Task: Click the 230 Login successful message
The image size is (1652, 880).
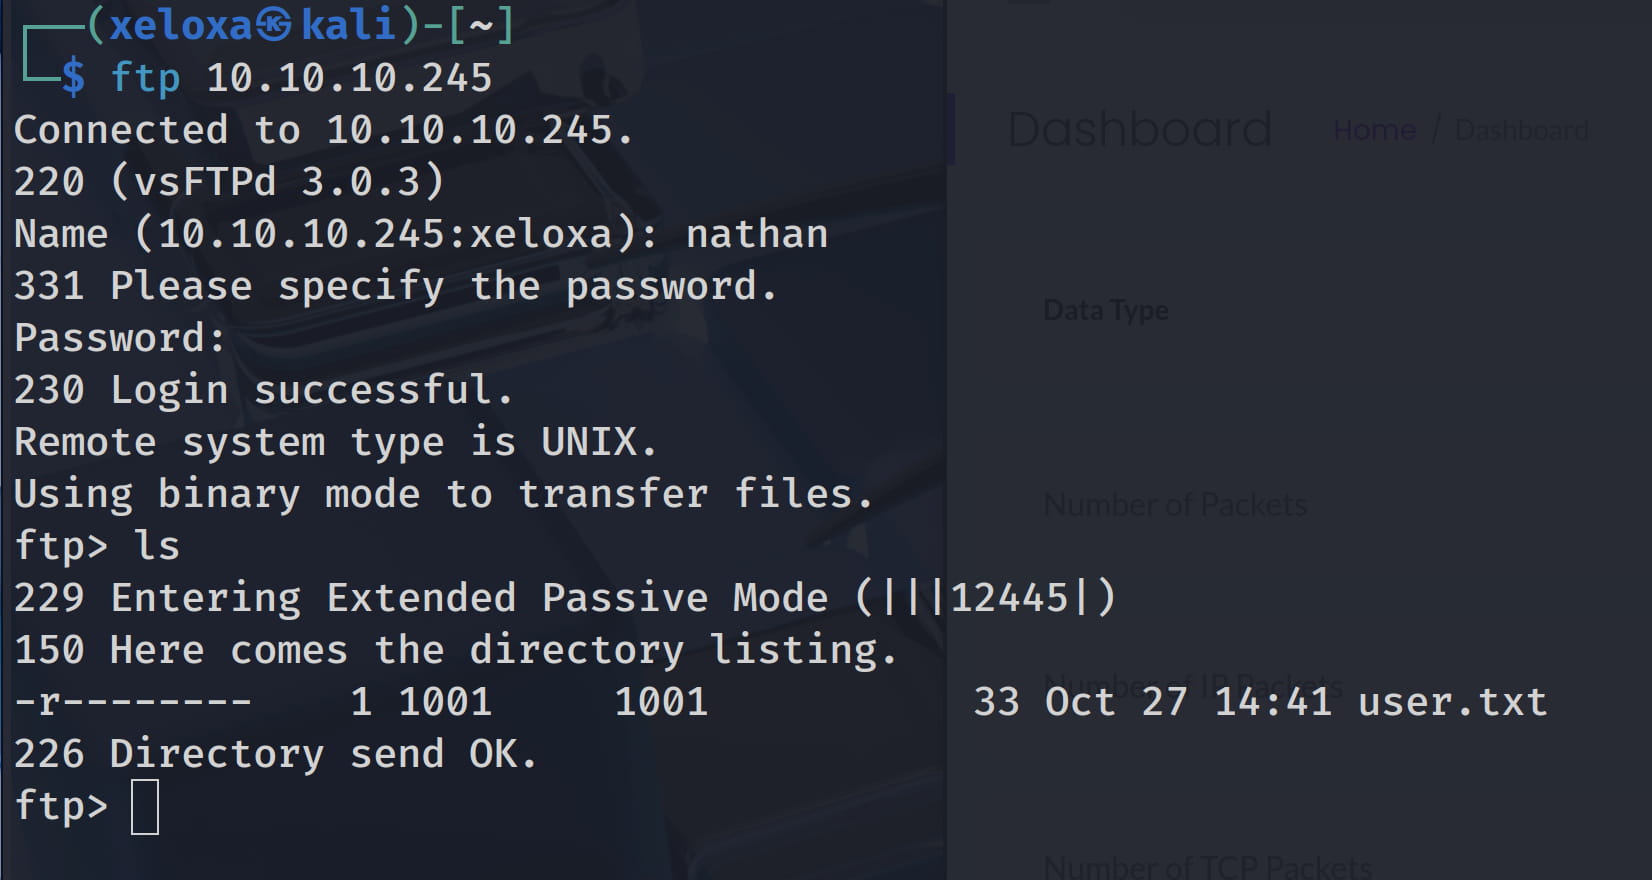Action: coord(263,390)
